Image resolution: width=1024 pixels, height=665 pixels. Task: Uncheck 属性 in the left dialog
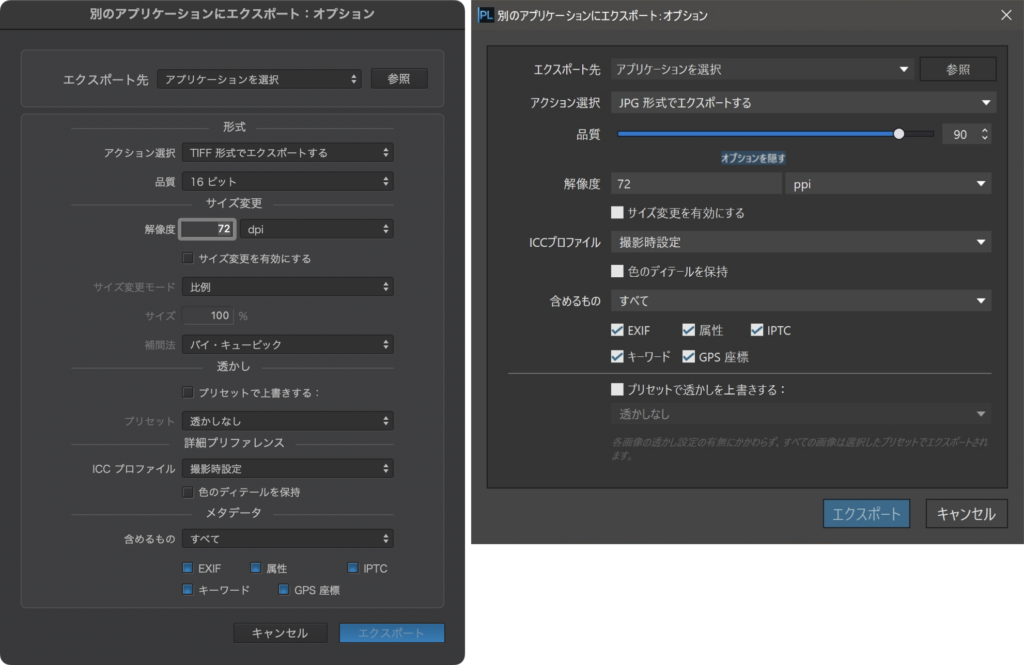pos(255,568)
